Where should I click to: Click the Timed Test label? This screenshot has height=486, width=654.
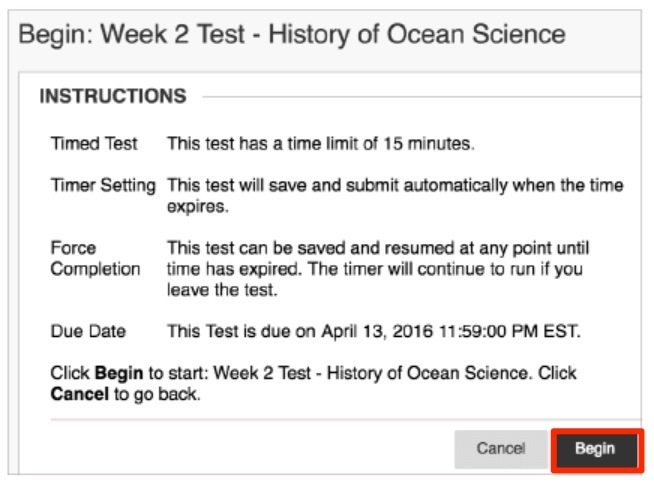[94, 144]
